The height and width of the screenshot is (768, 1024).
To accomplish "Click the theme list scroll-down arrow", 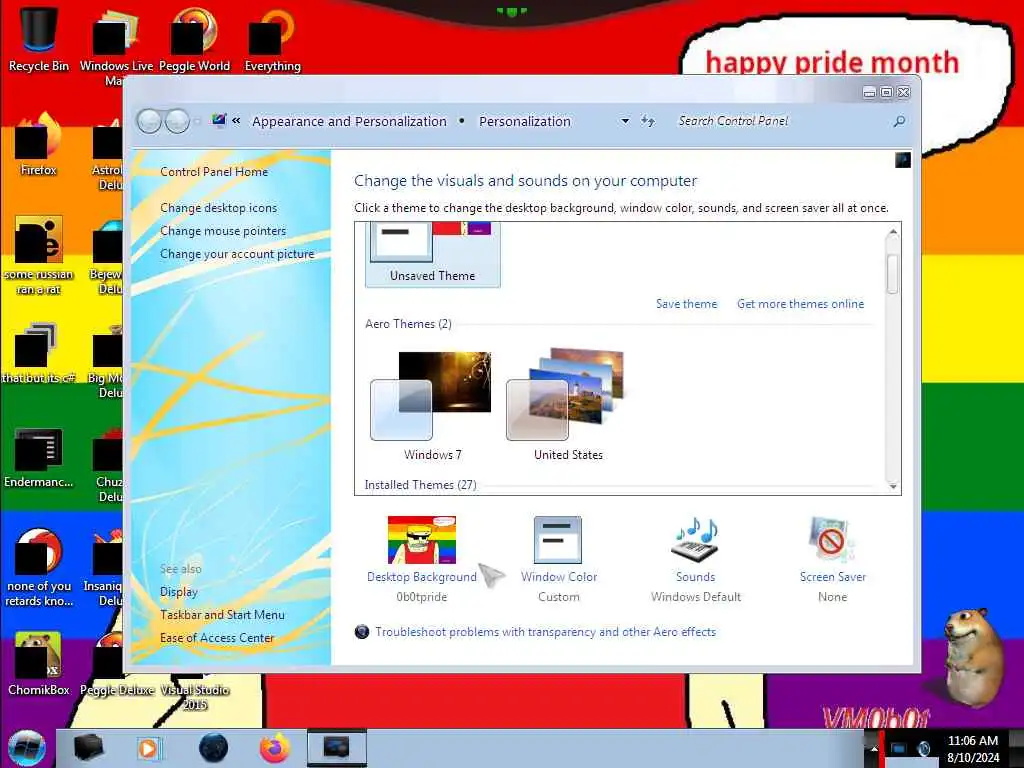I will tap(893, 487).
